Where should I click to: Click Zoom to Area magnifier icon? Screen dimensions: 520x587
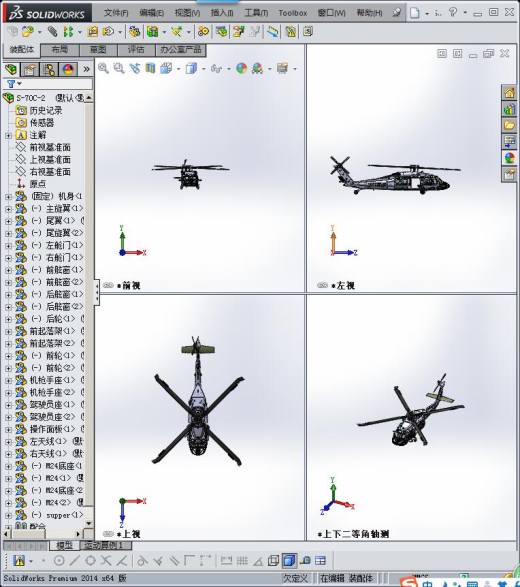click(x=119, y=68)
